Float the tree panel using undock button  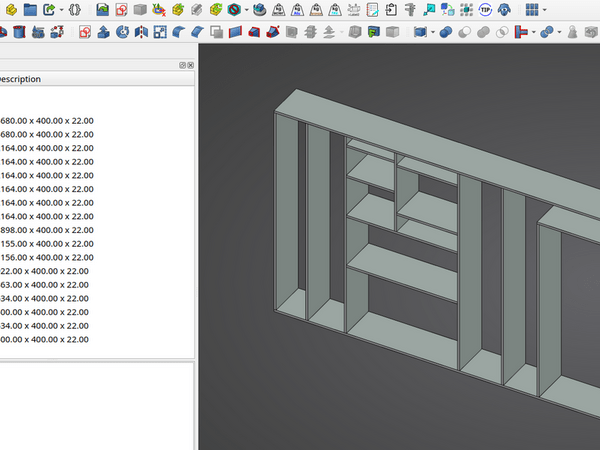[x=182, y=65]
